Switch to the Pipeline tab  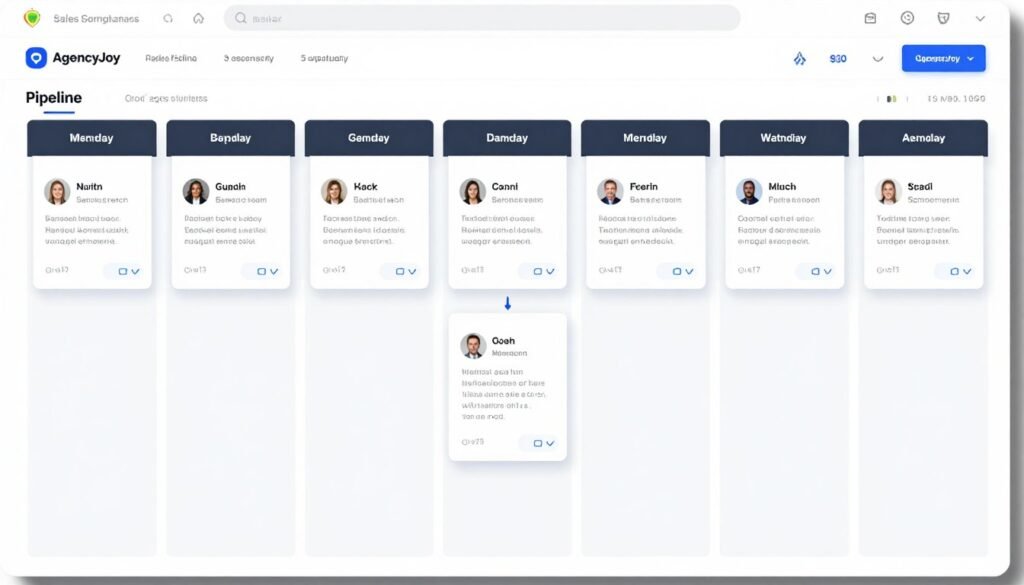pyautogui.click(x=52, y=98)
